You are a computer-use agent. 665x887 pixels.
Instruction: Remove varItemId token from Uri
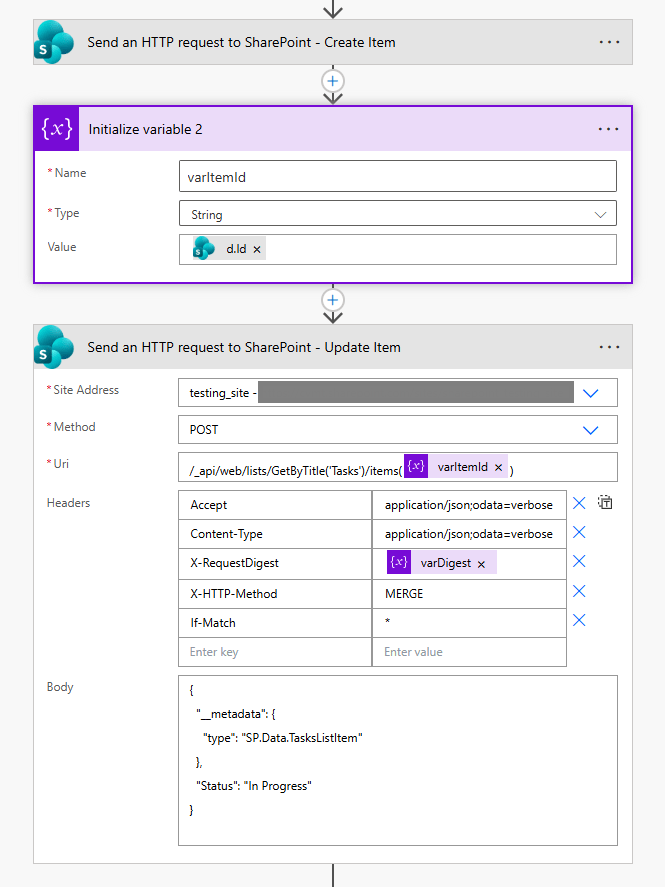point(497,467)
